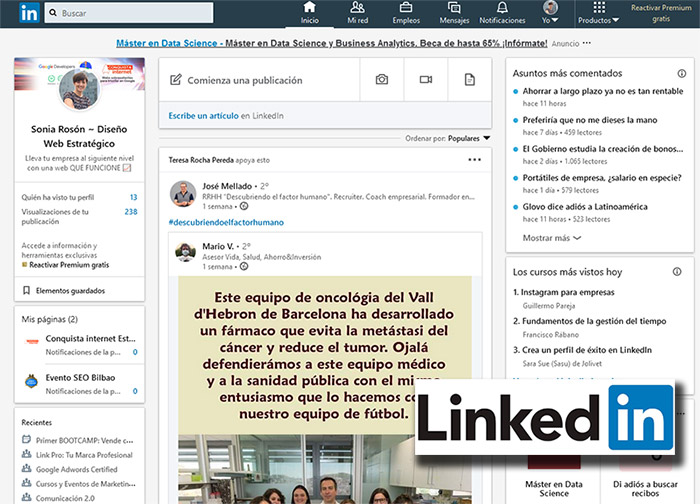
Task: Open the Link Pro: Tu Marca Profesional group
Action: tap(77, 455)
